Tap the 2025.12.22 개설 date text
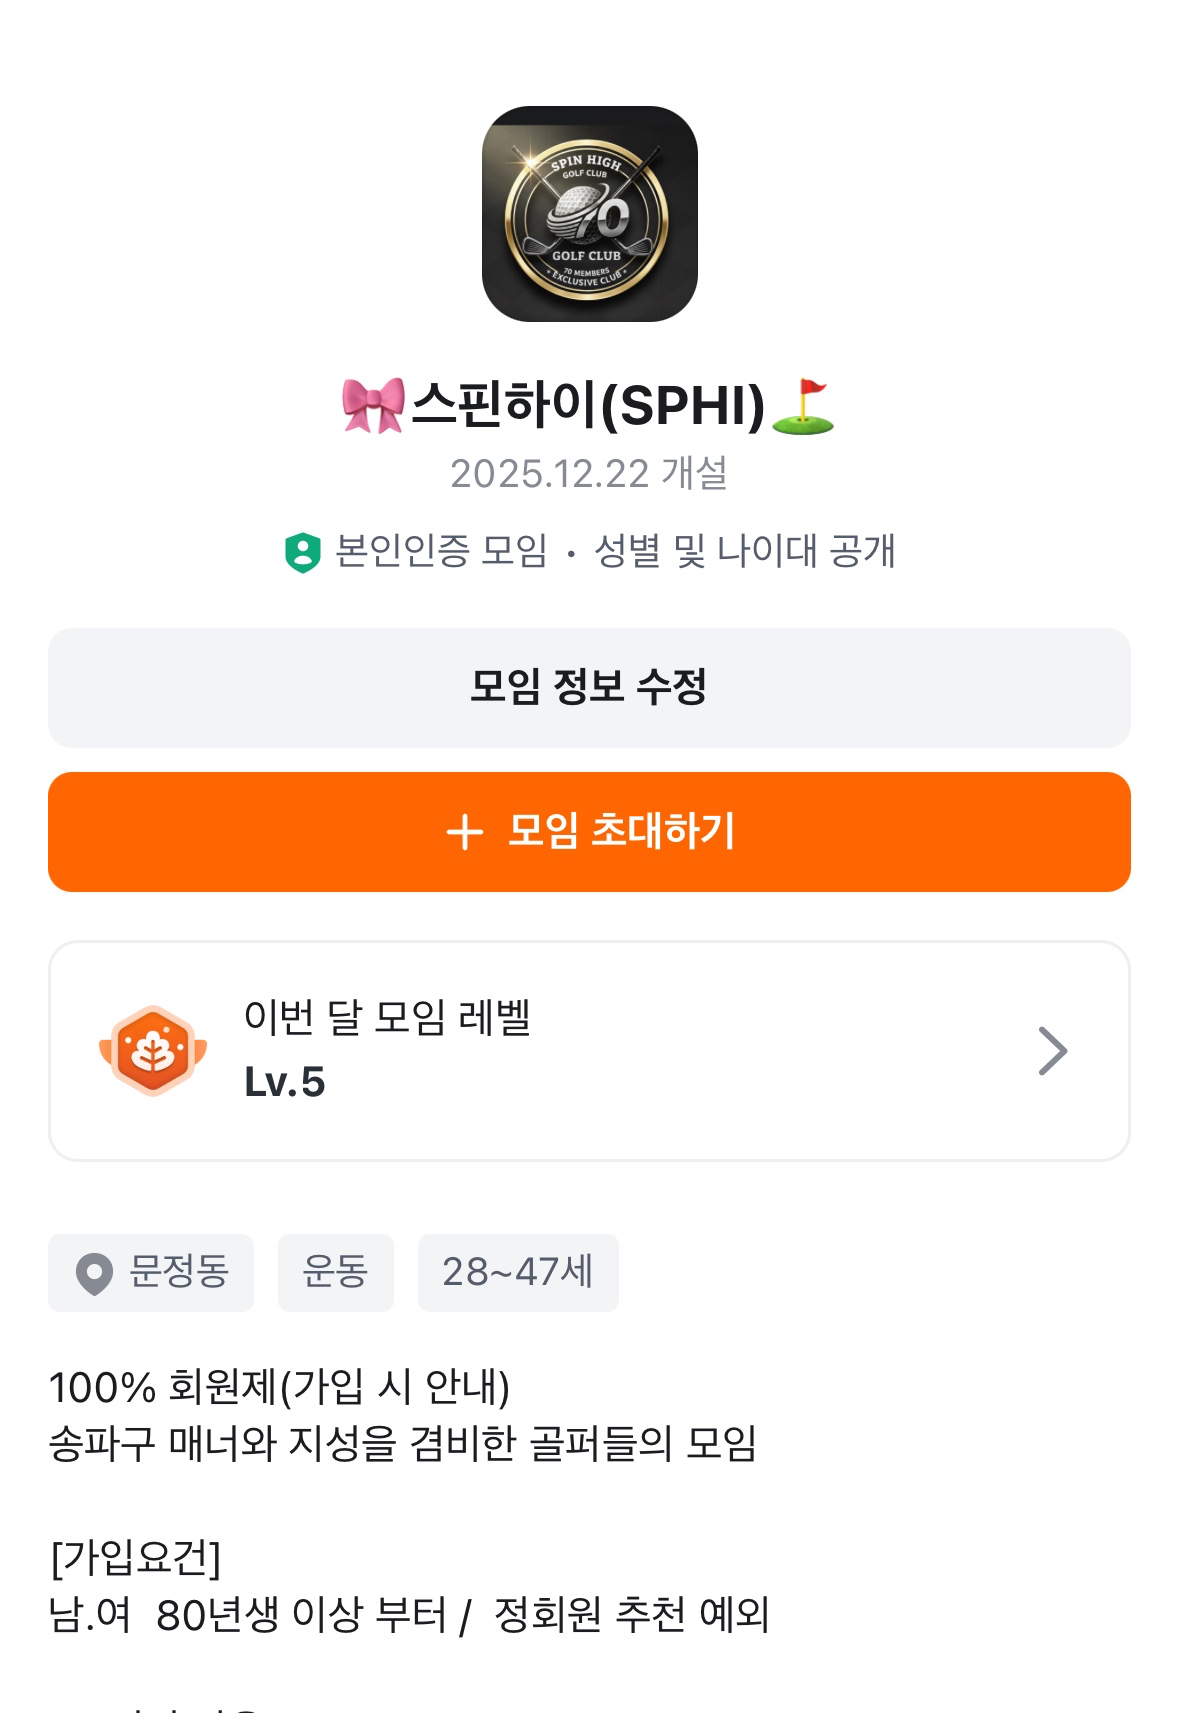This screenshot has width=1179, height=1713. 589,474
